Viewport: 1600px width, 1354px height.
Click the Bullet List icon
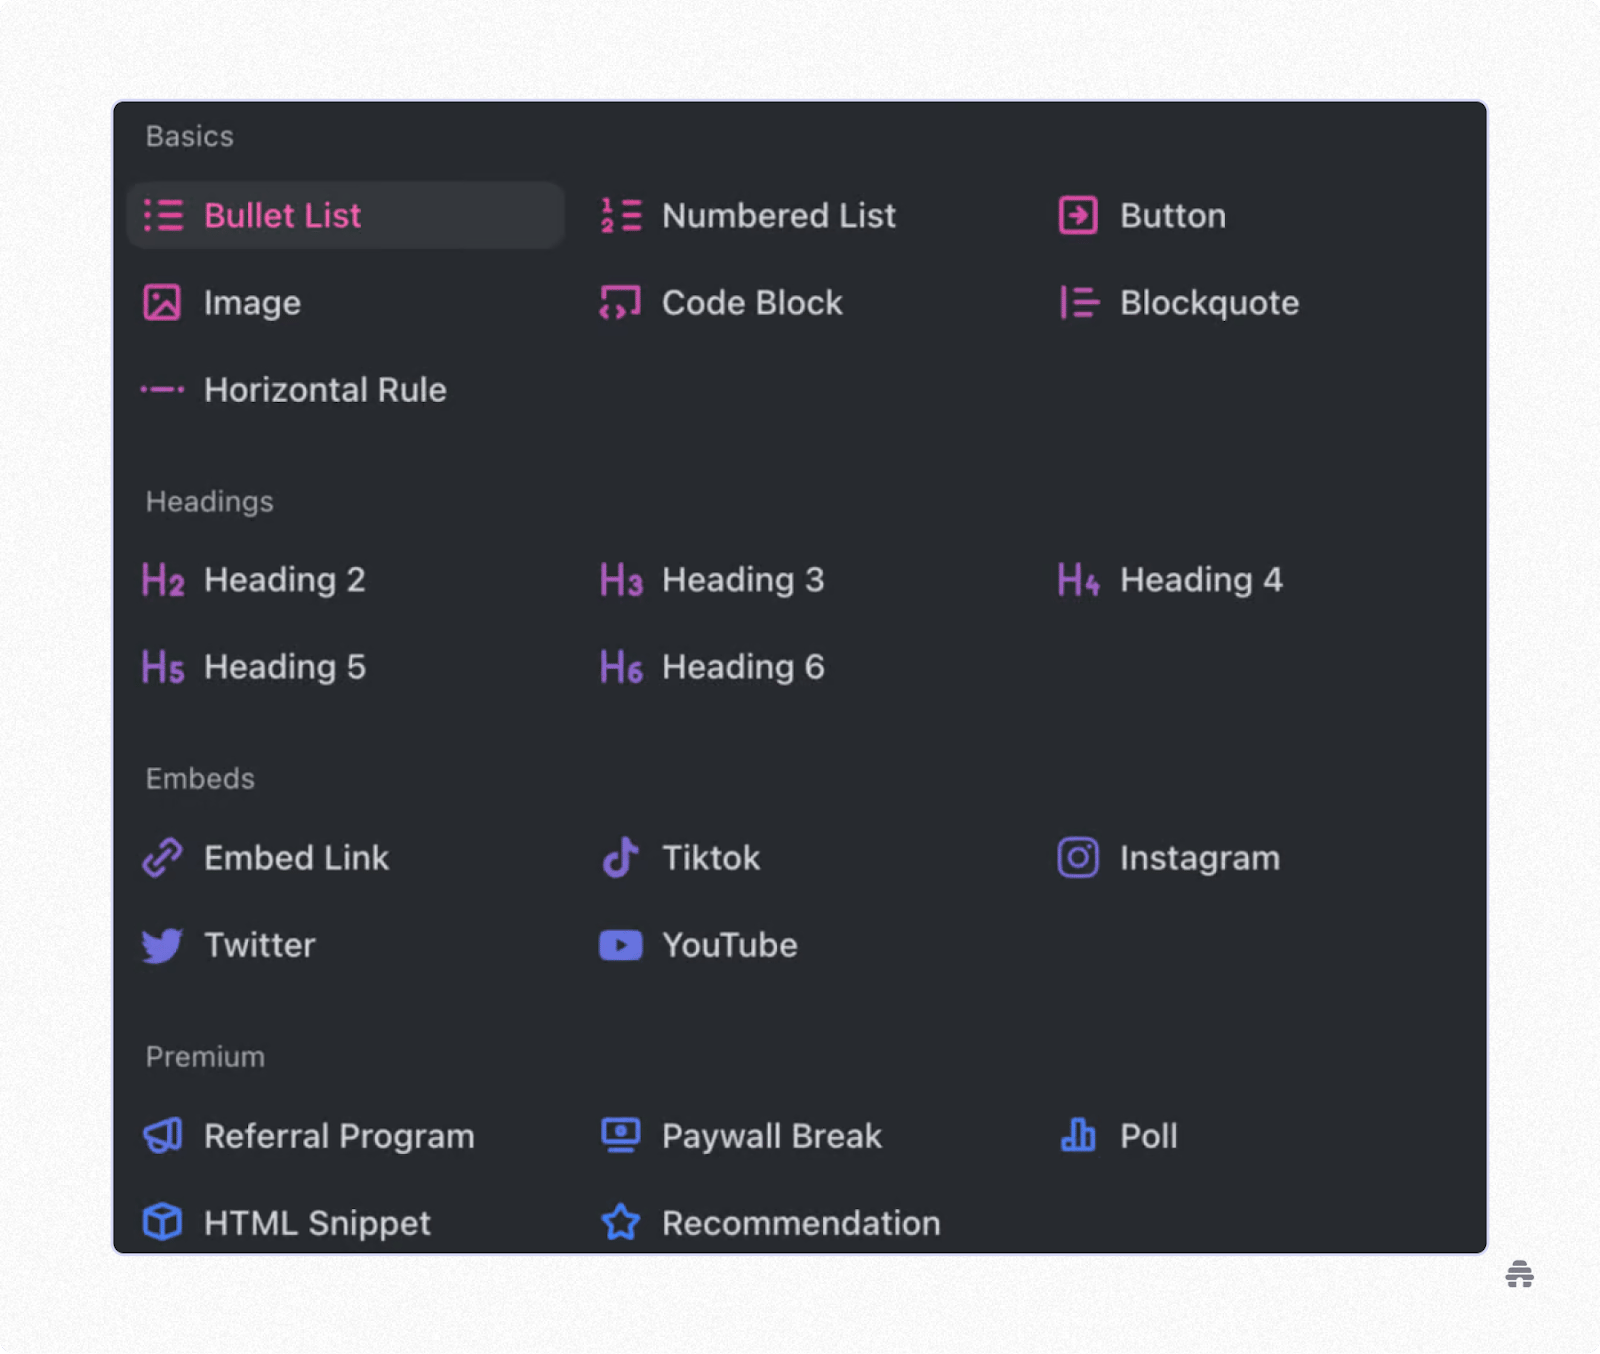click(x=163, y=215)
